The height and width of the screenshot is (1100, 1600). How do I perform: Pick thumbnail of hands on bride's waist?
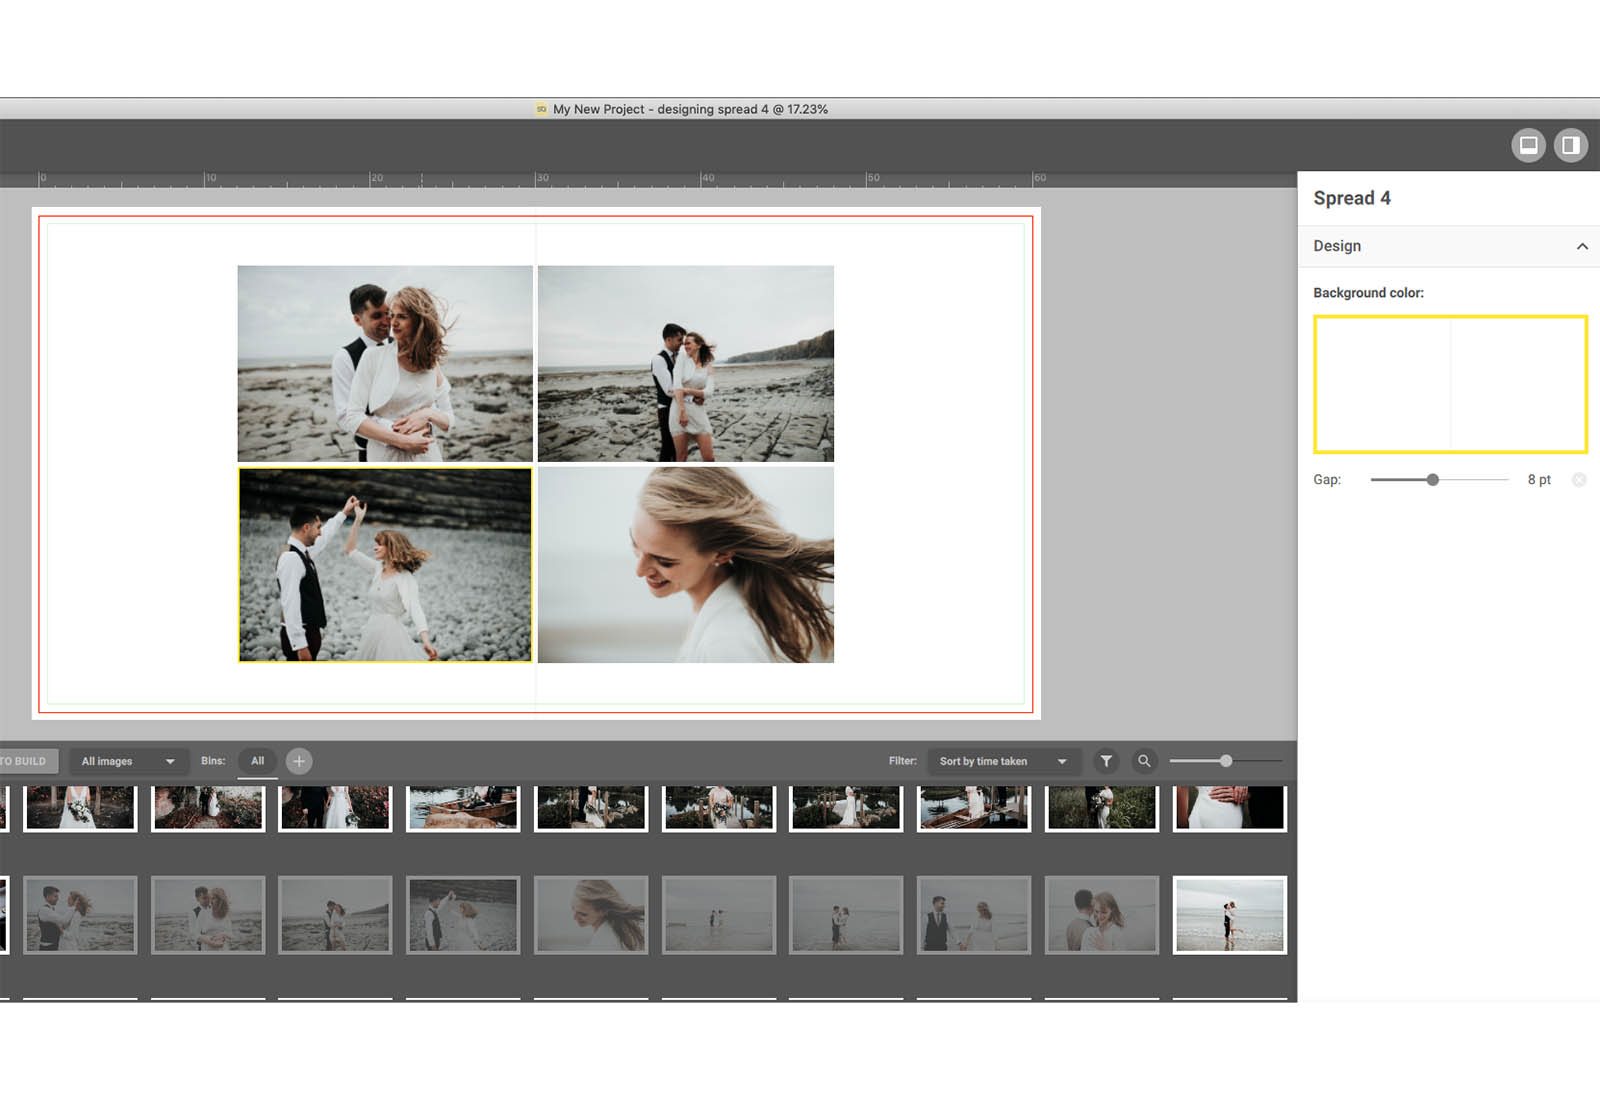click(1230, 808)
